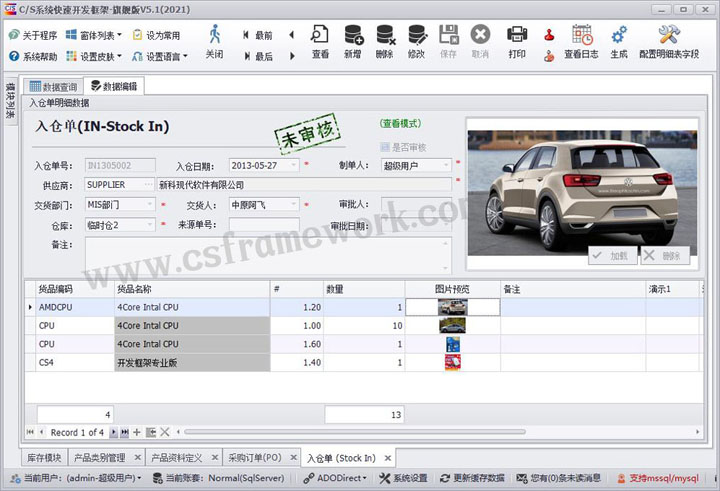Viewport: 720px width, 491px height.
Task: Click the 系统设置 status bar button
Action: point(402,478)
